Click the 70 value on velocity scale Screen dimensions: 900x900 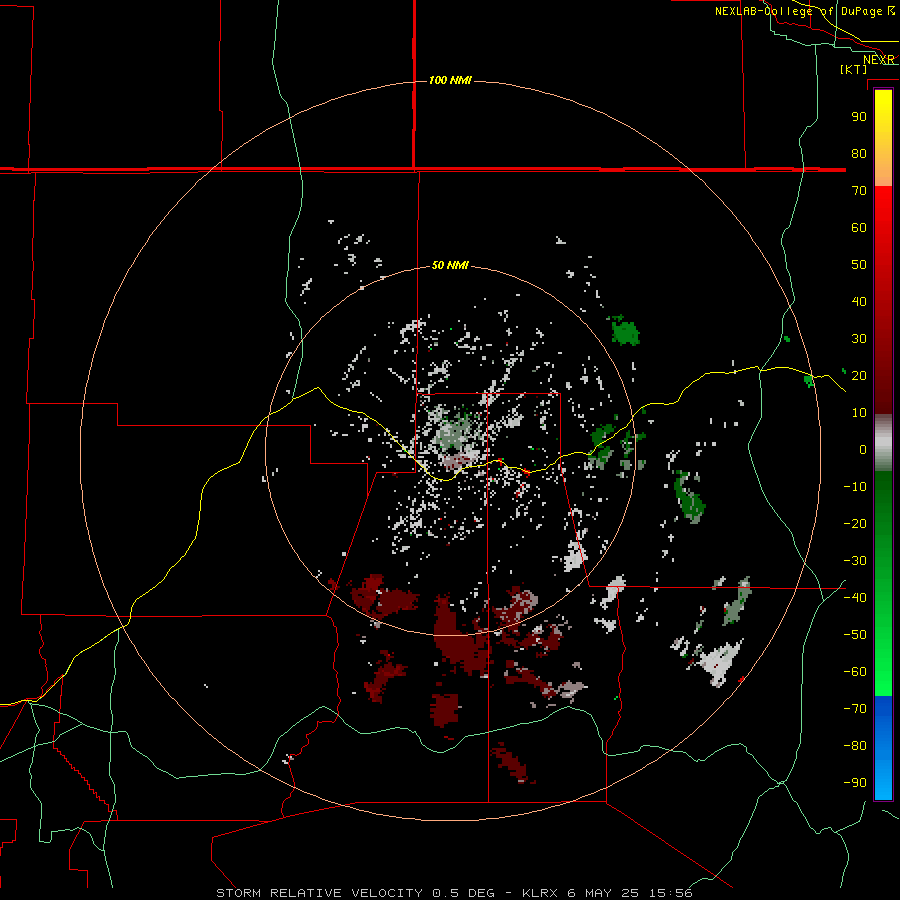click(x=859, y=191)
